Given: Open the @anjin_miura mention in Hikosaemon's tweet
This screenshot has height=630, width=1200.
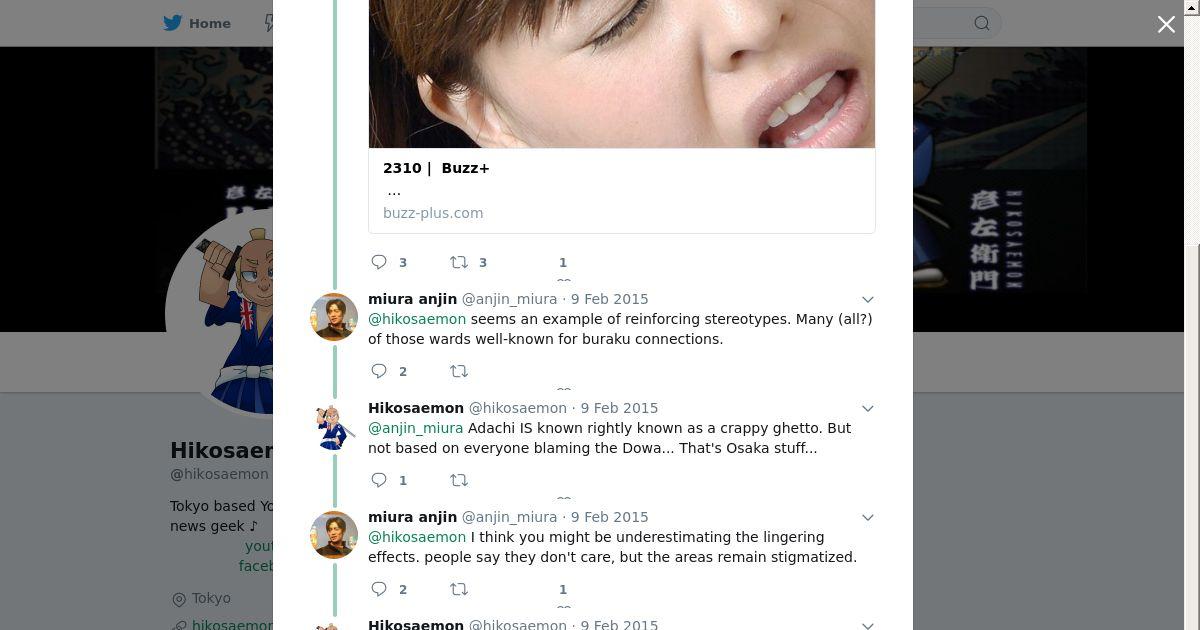Looking at the screenshot, I should point(416,428).
